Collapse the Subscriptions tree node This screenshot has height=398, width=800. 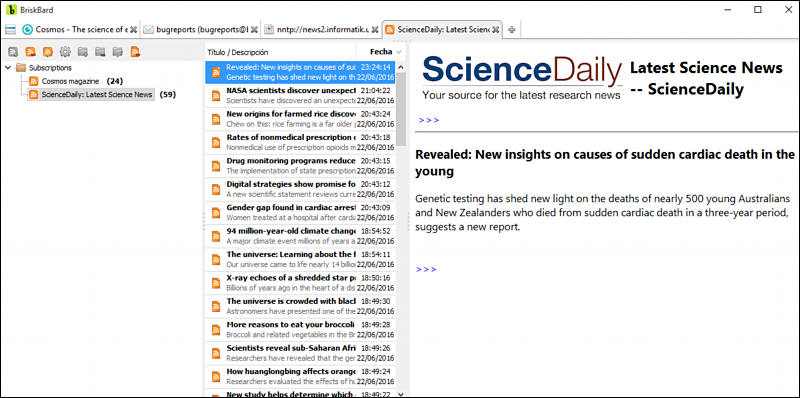(x=8, y=68)
